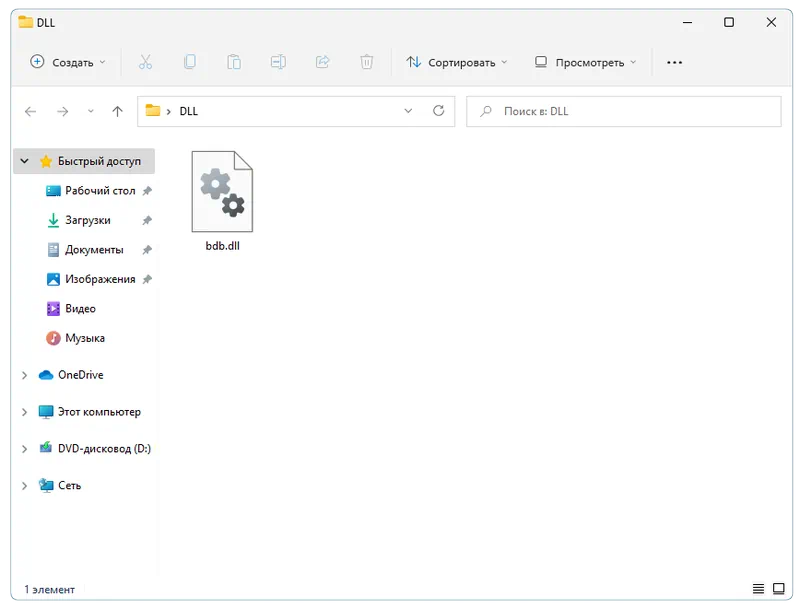This screenshot has width=800, height=609.
Task: Click the pin icon next to Рабочий стол
Action: click(x=147, y=191)
